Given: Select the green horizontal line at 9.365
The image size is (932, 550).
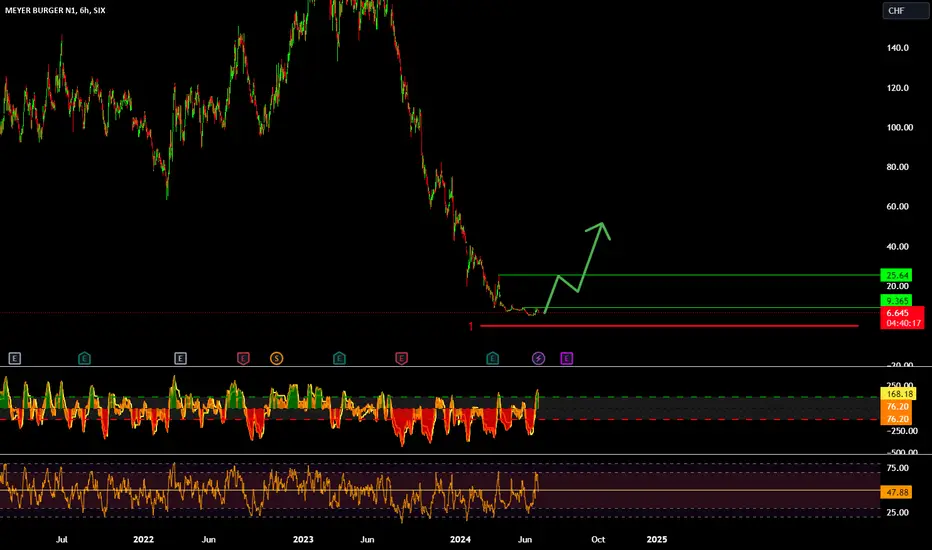Looking at the screenshot, I should tap(701, 308).
